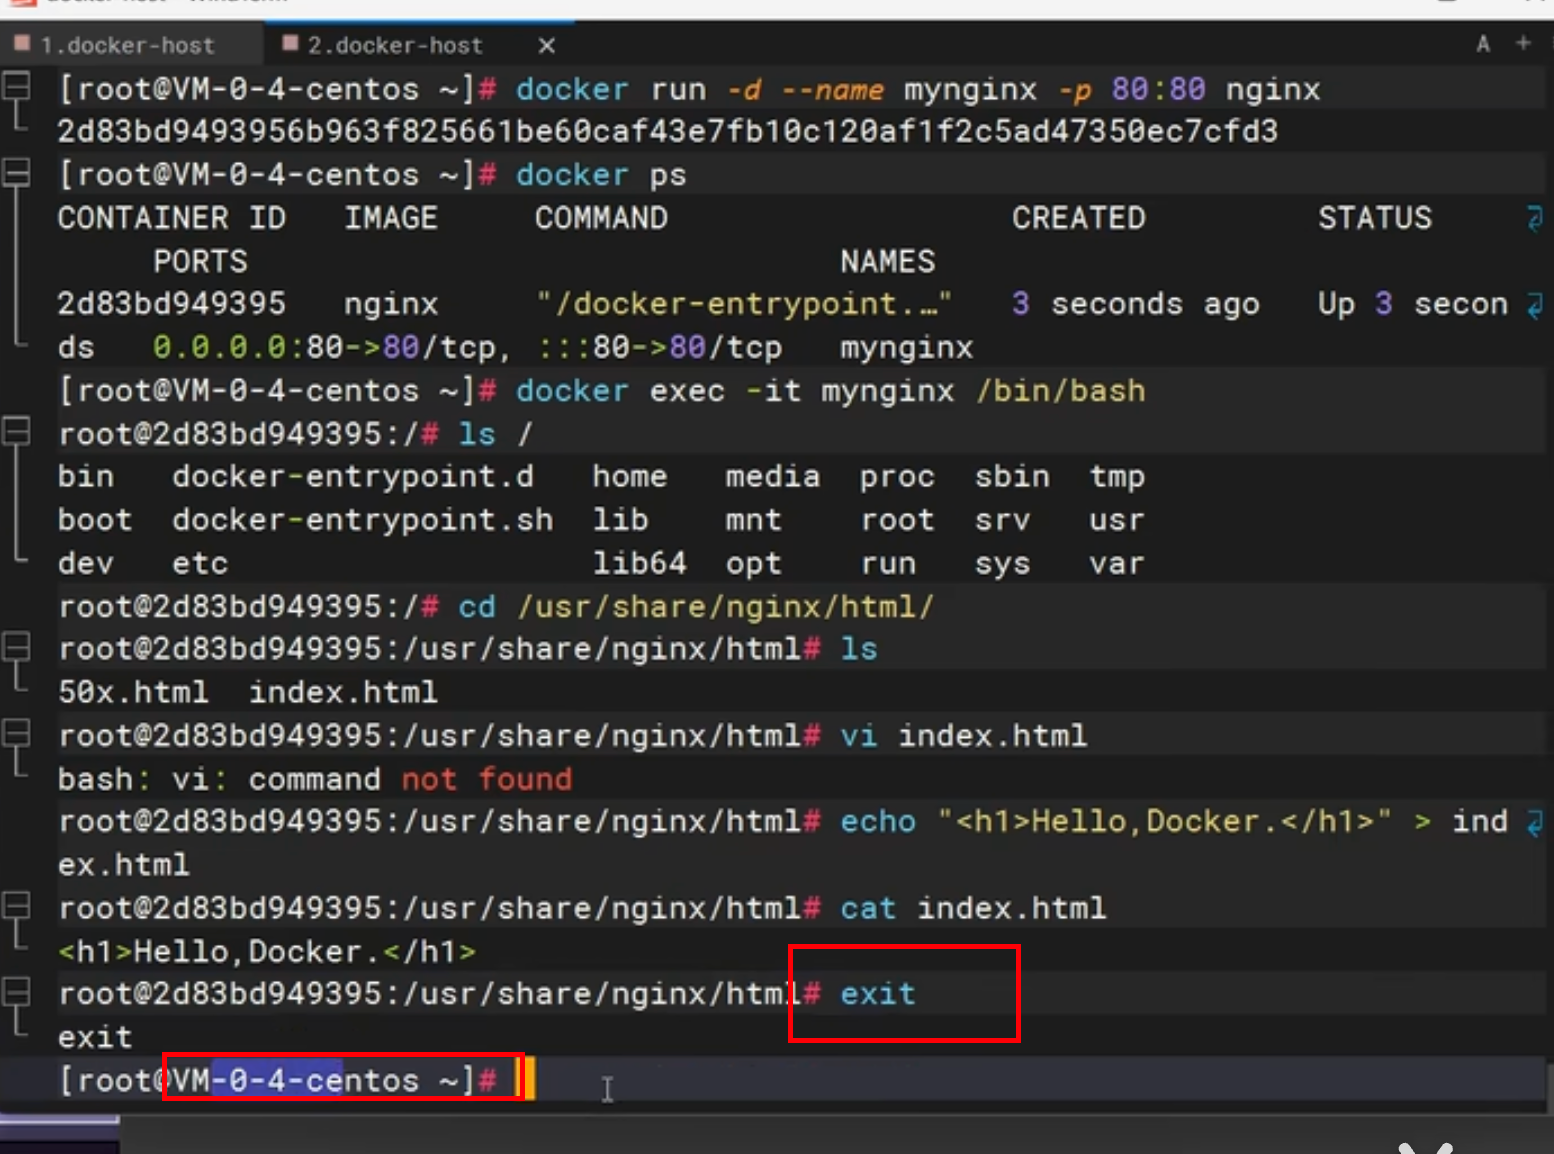1554x1154 pixels.
Task: Switch to the 1.docker-host tab
Action: [127, 45]
